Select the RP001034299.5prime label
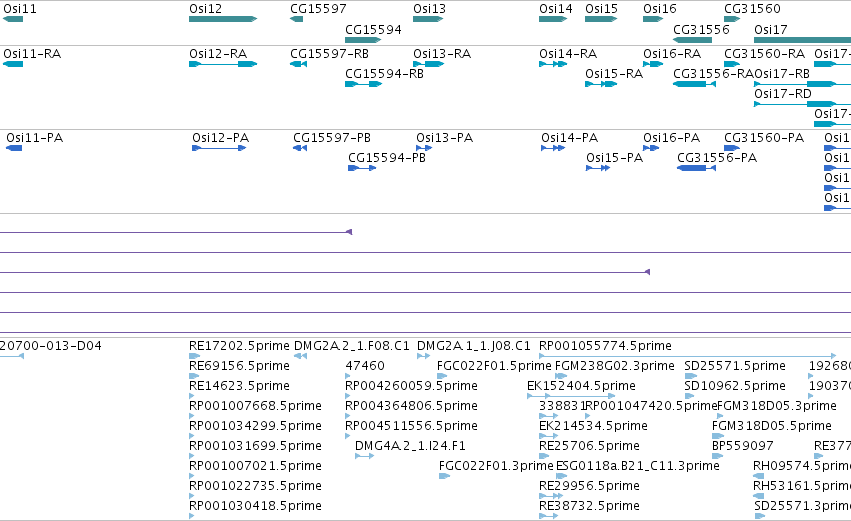The height and width of the screenshot is (521, 851). (255, 426)
